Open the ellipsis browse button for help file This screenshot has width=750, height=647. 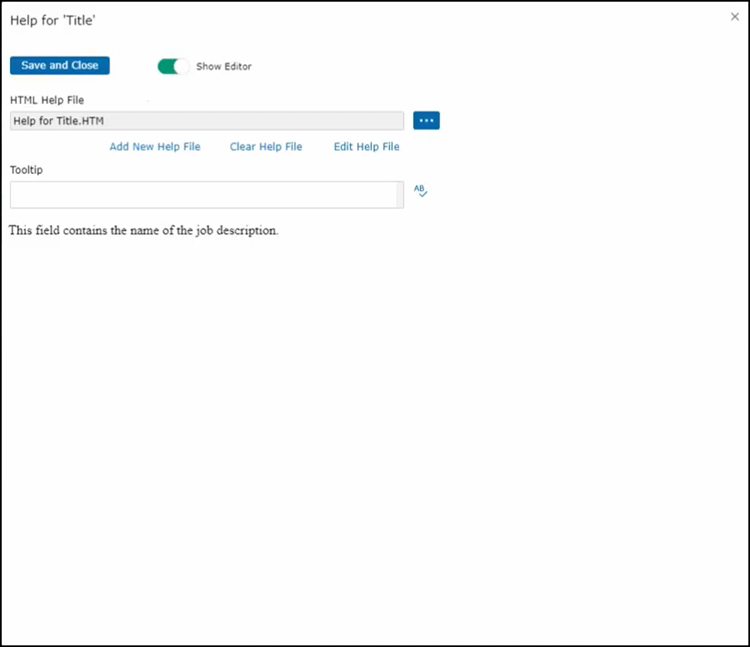coord(426,121)
